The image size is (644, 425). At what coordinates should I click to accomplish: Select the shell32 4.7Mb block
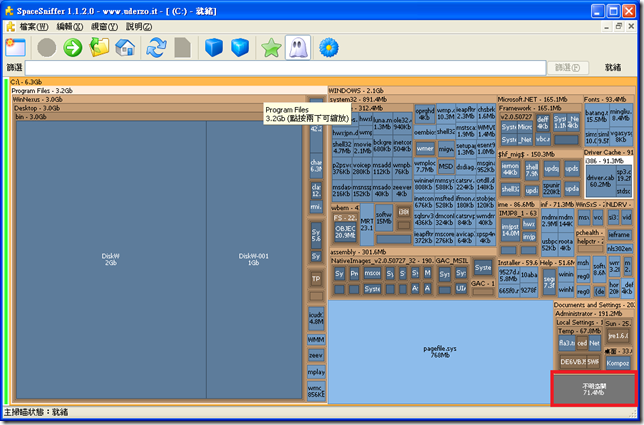(x=342, y=147)
